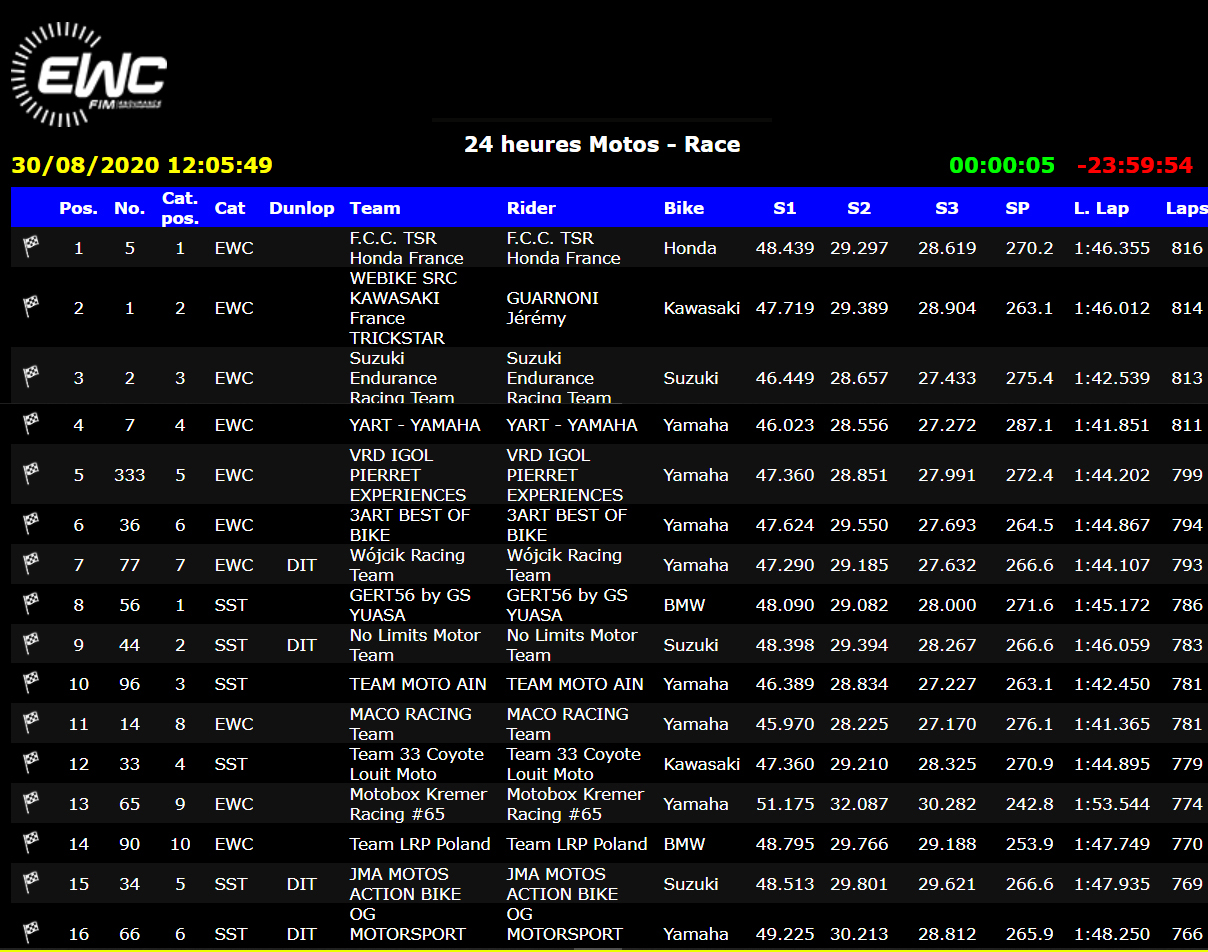Click the last lap time 1:41.365

click(x=1112, y=724)
